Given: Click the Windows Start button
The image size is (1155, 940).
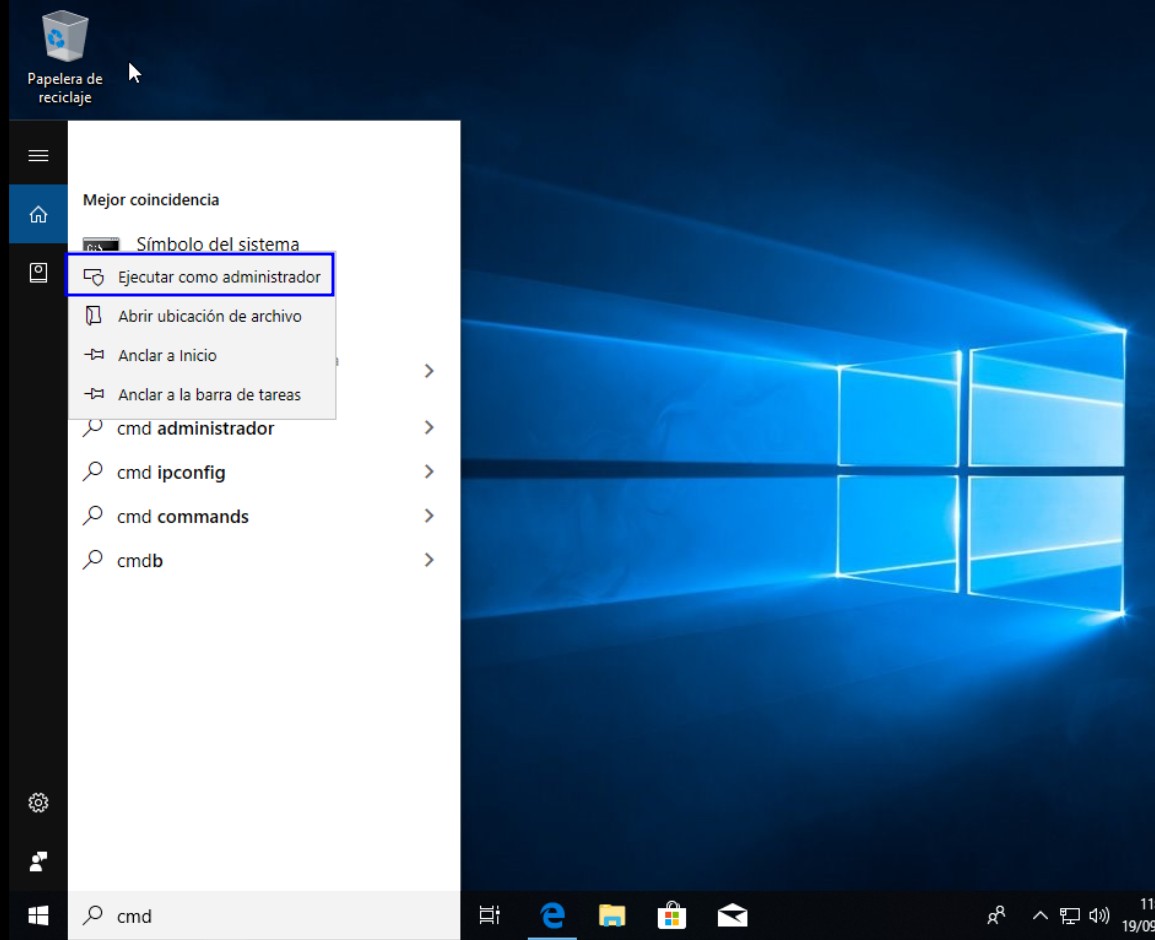Looking at the screenshot, I should (x=38, y=916).
